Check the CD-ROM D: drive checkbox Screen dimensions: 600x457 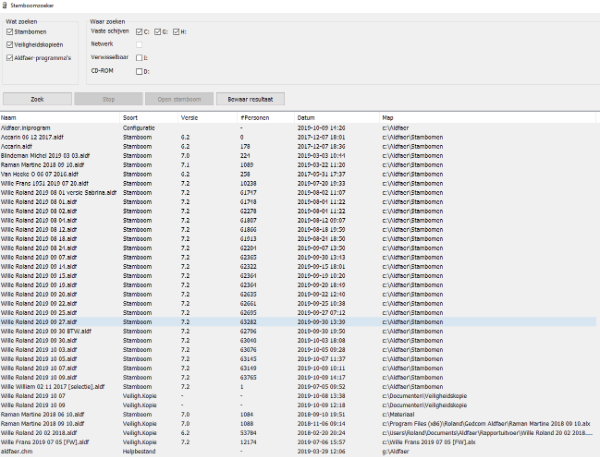pyautogui.click(x=139, y=71)
